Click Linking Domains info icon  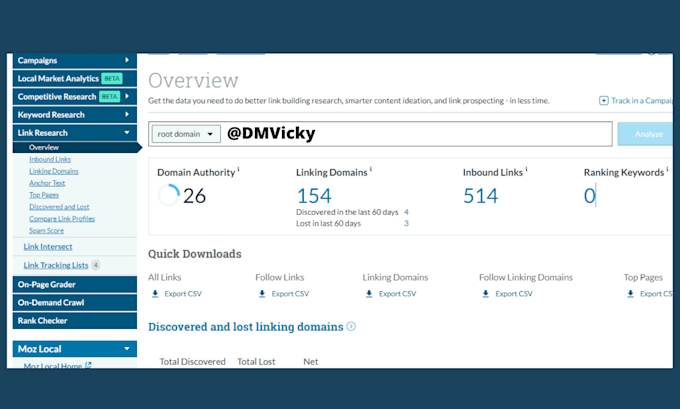coord(371,168)
